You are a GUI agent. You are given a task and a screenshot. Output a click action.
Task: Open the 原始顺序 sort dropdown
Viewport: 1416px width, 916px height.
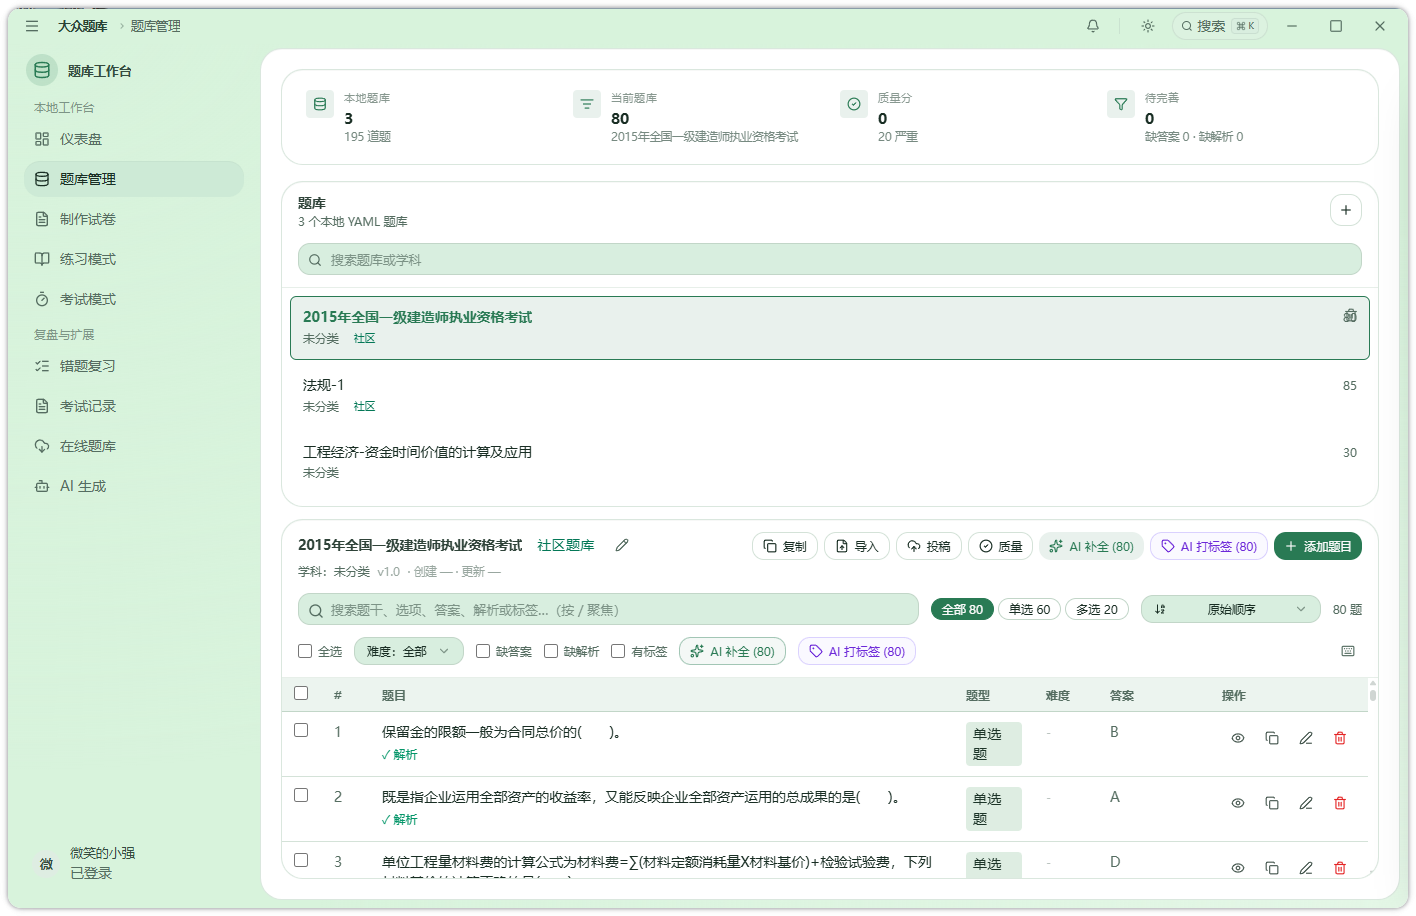[1231, 609]
